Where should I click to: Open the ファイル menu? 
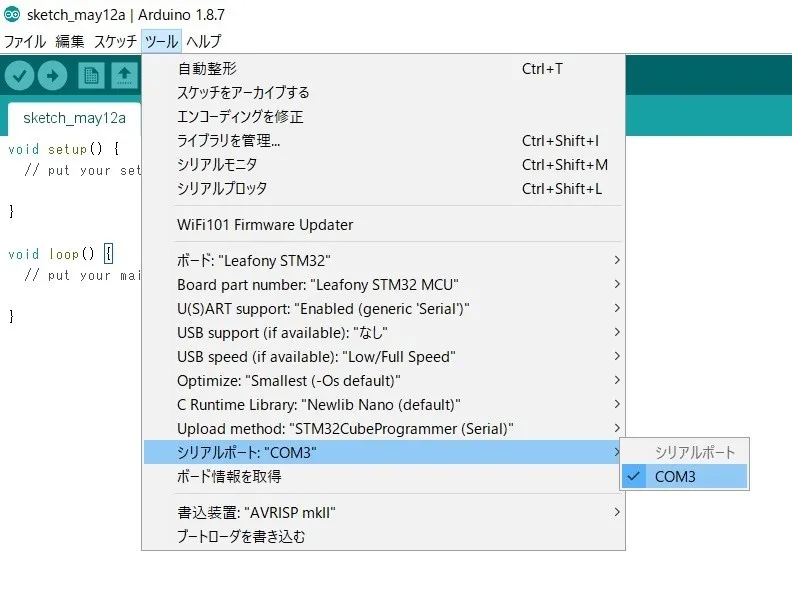(x=25, y=42)
